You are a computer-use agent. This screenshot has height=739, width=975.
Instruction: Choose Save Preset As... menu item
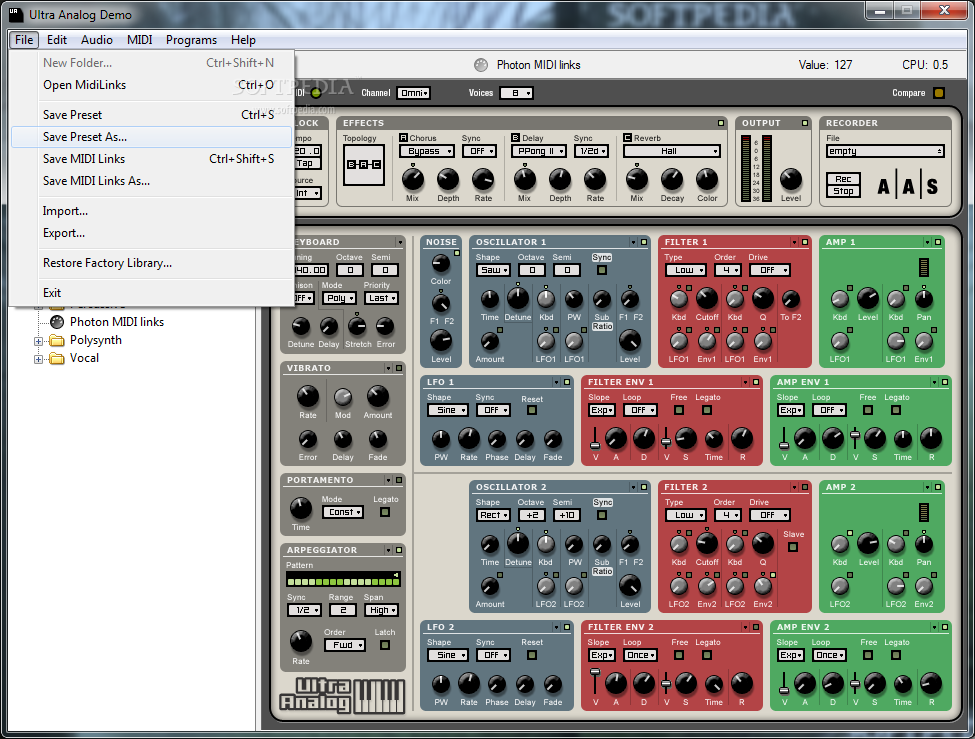pyautogui.click(x=151, y=137)
